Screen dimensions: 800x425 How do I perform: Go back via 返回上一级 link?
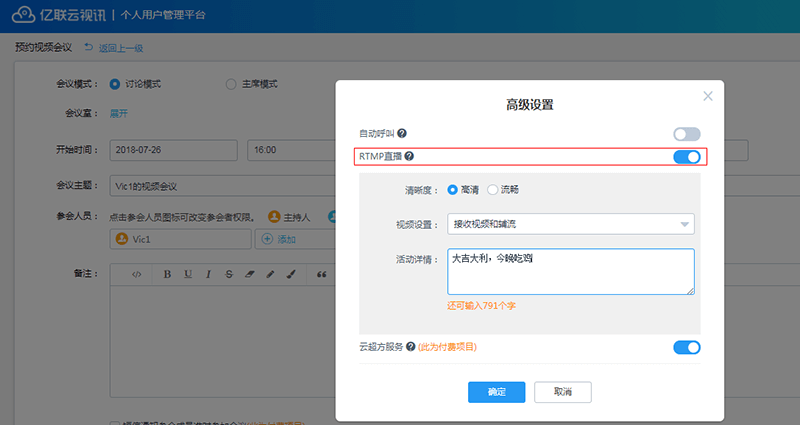click(121, 48)
